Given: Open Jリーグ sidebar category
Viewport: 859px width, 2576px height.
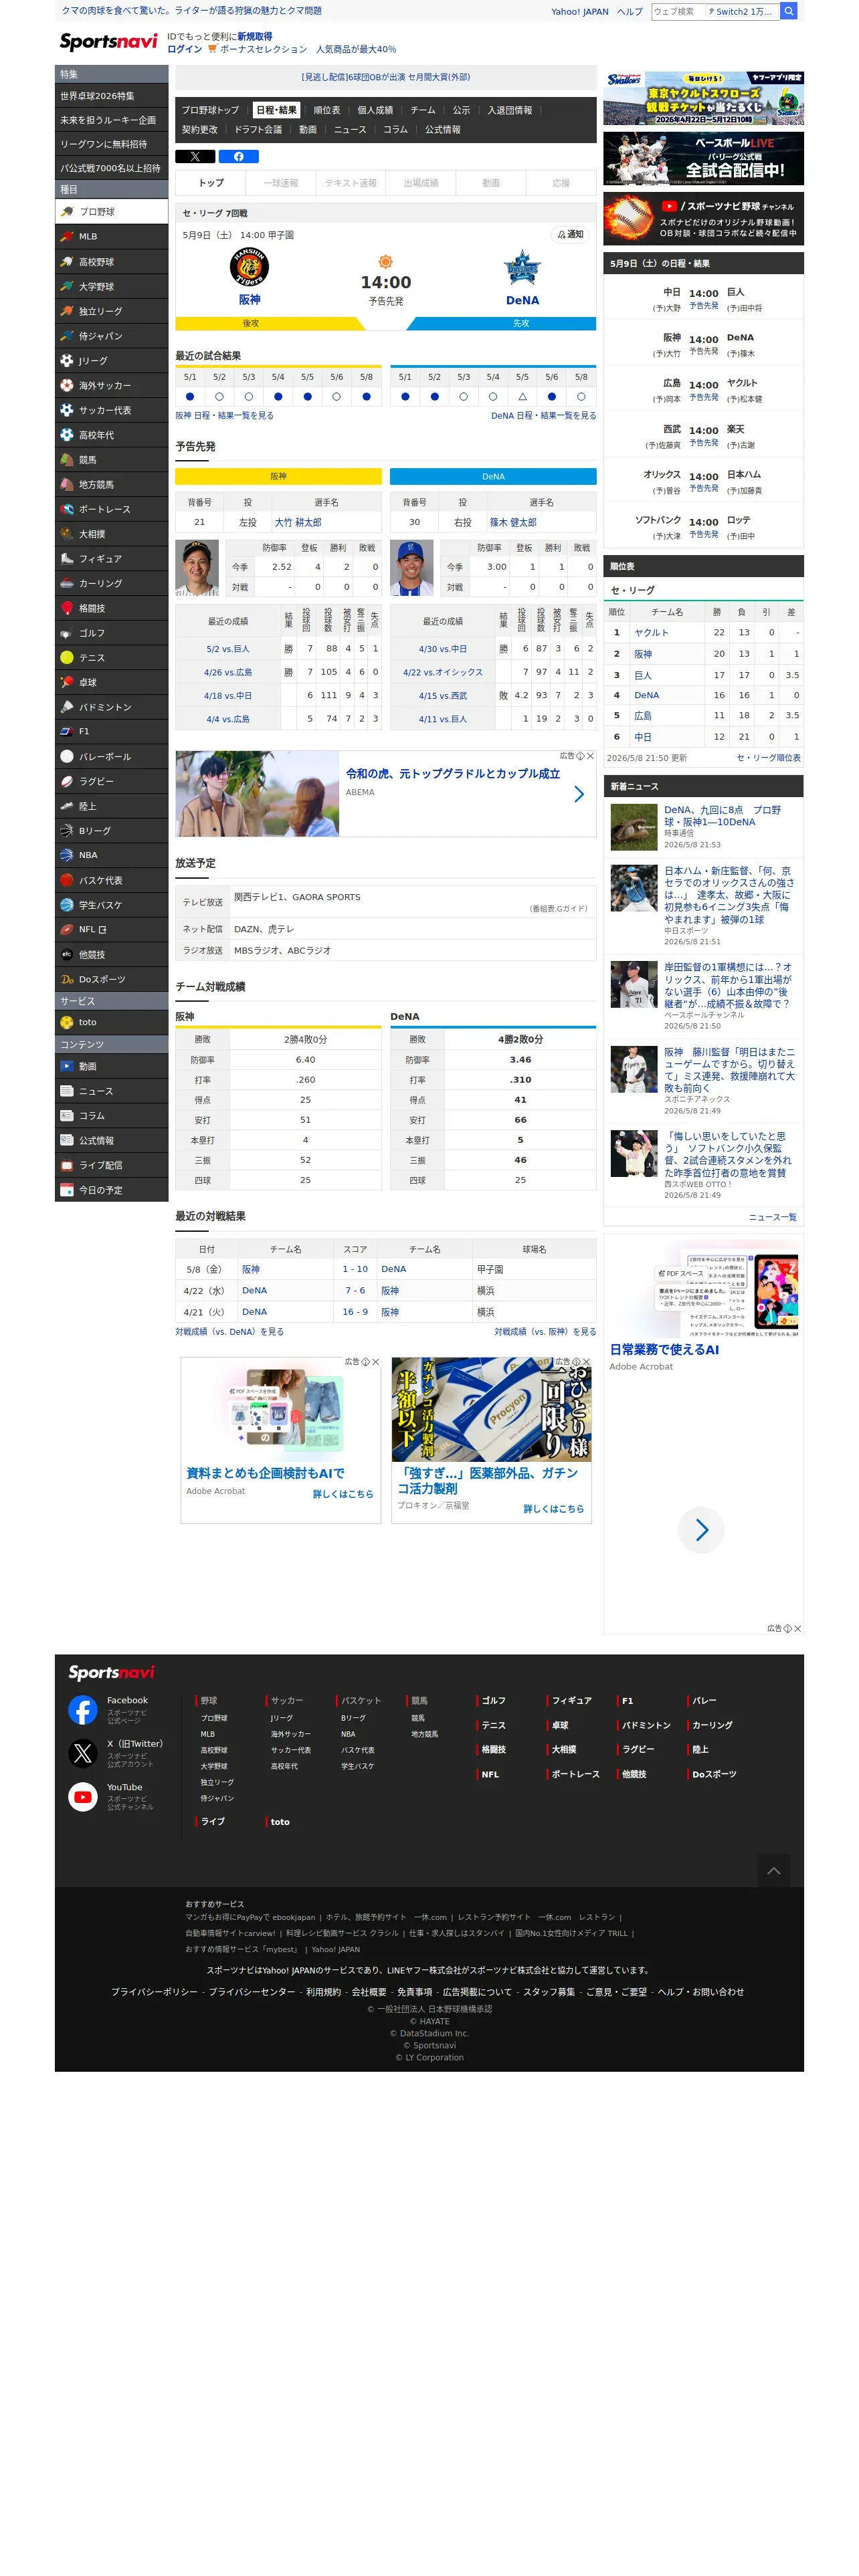Looking at the screenshot, I should (x=111, y=361).
